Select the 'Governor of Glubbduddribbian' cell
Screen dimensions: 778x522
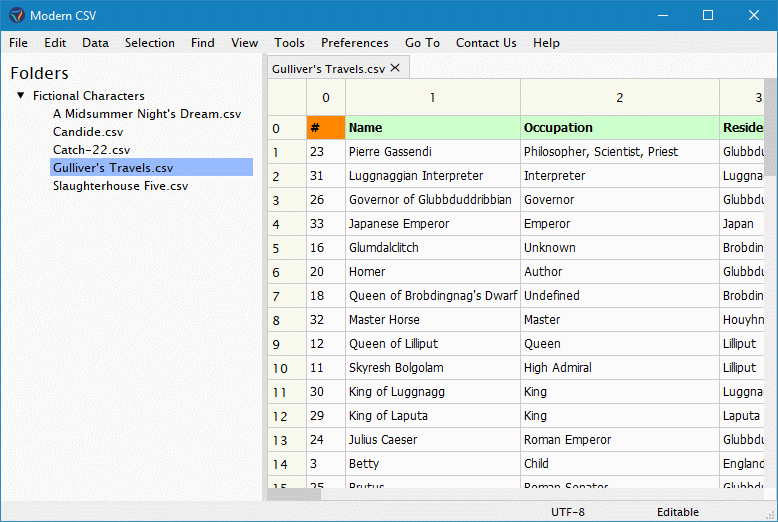433,199
